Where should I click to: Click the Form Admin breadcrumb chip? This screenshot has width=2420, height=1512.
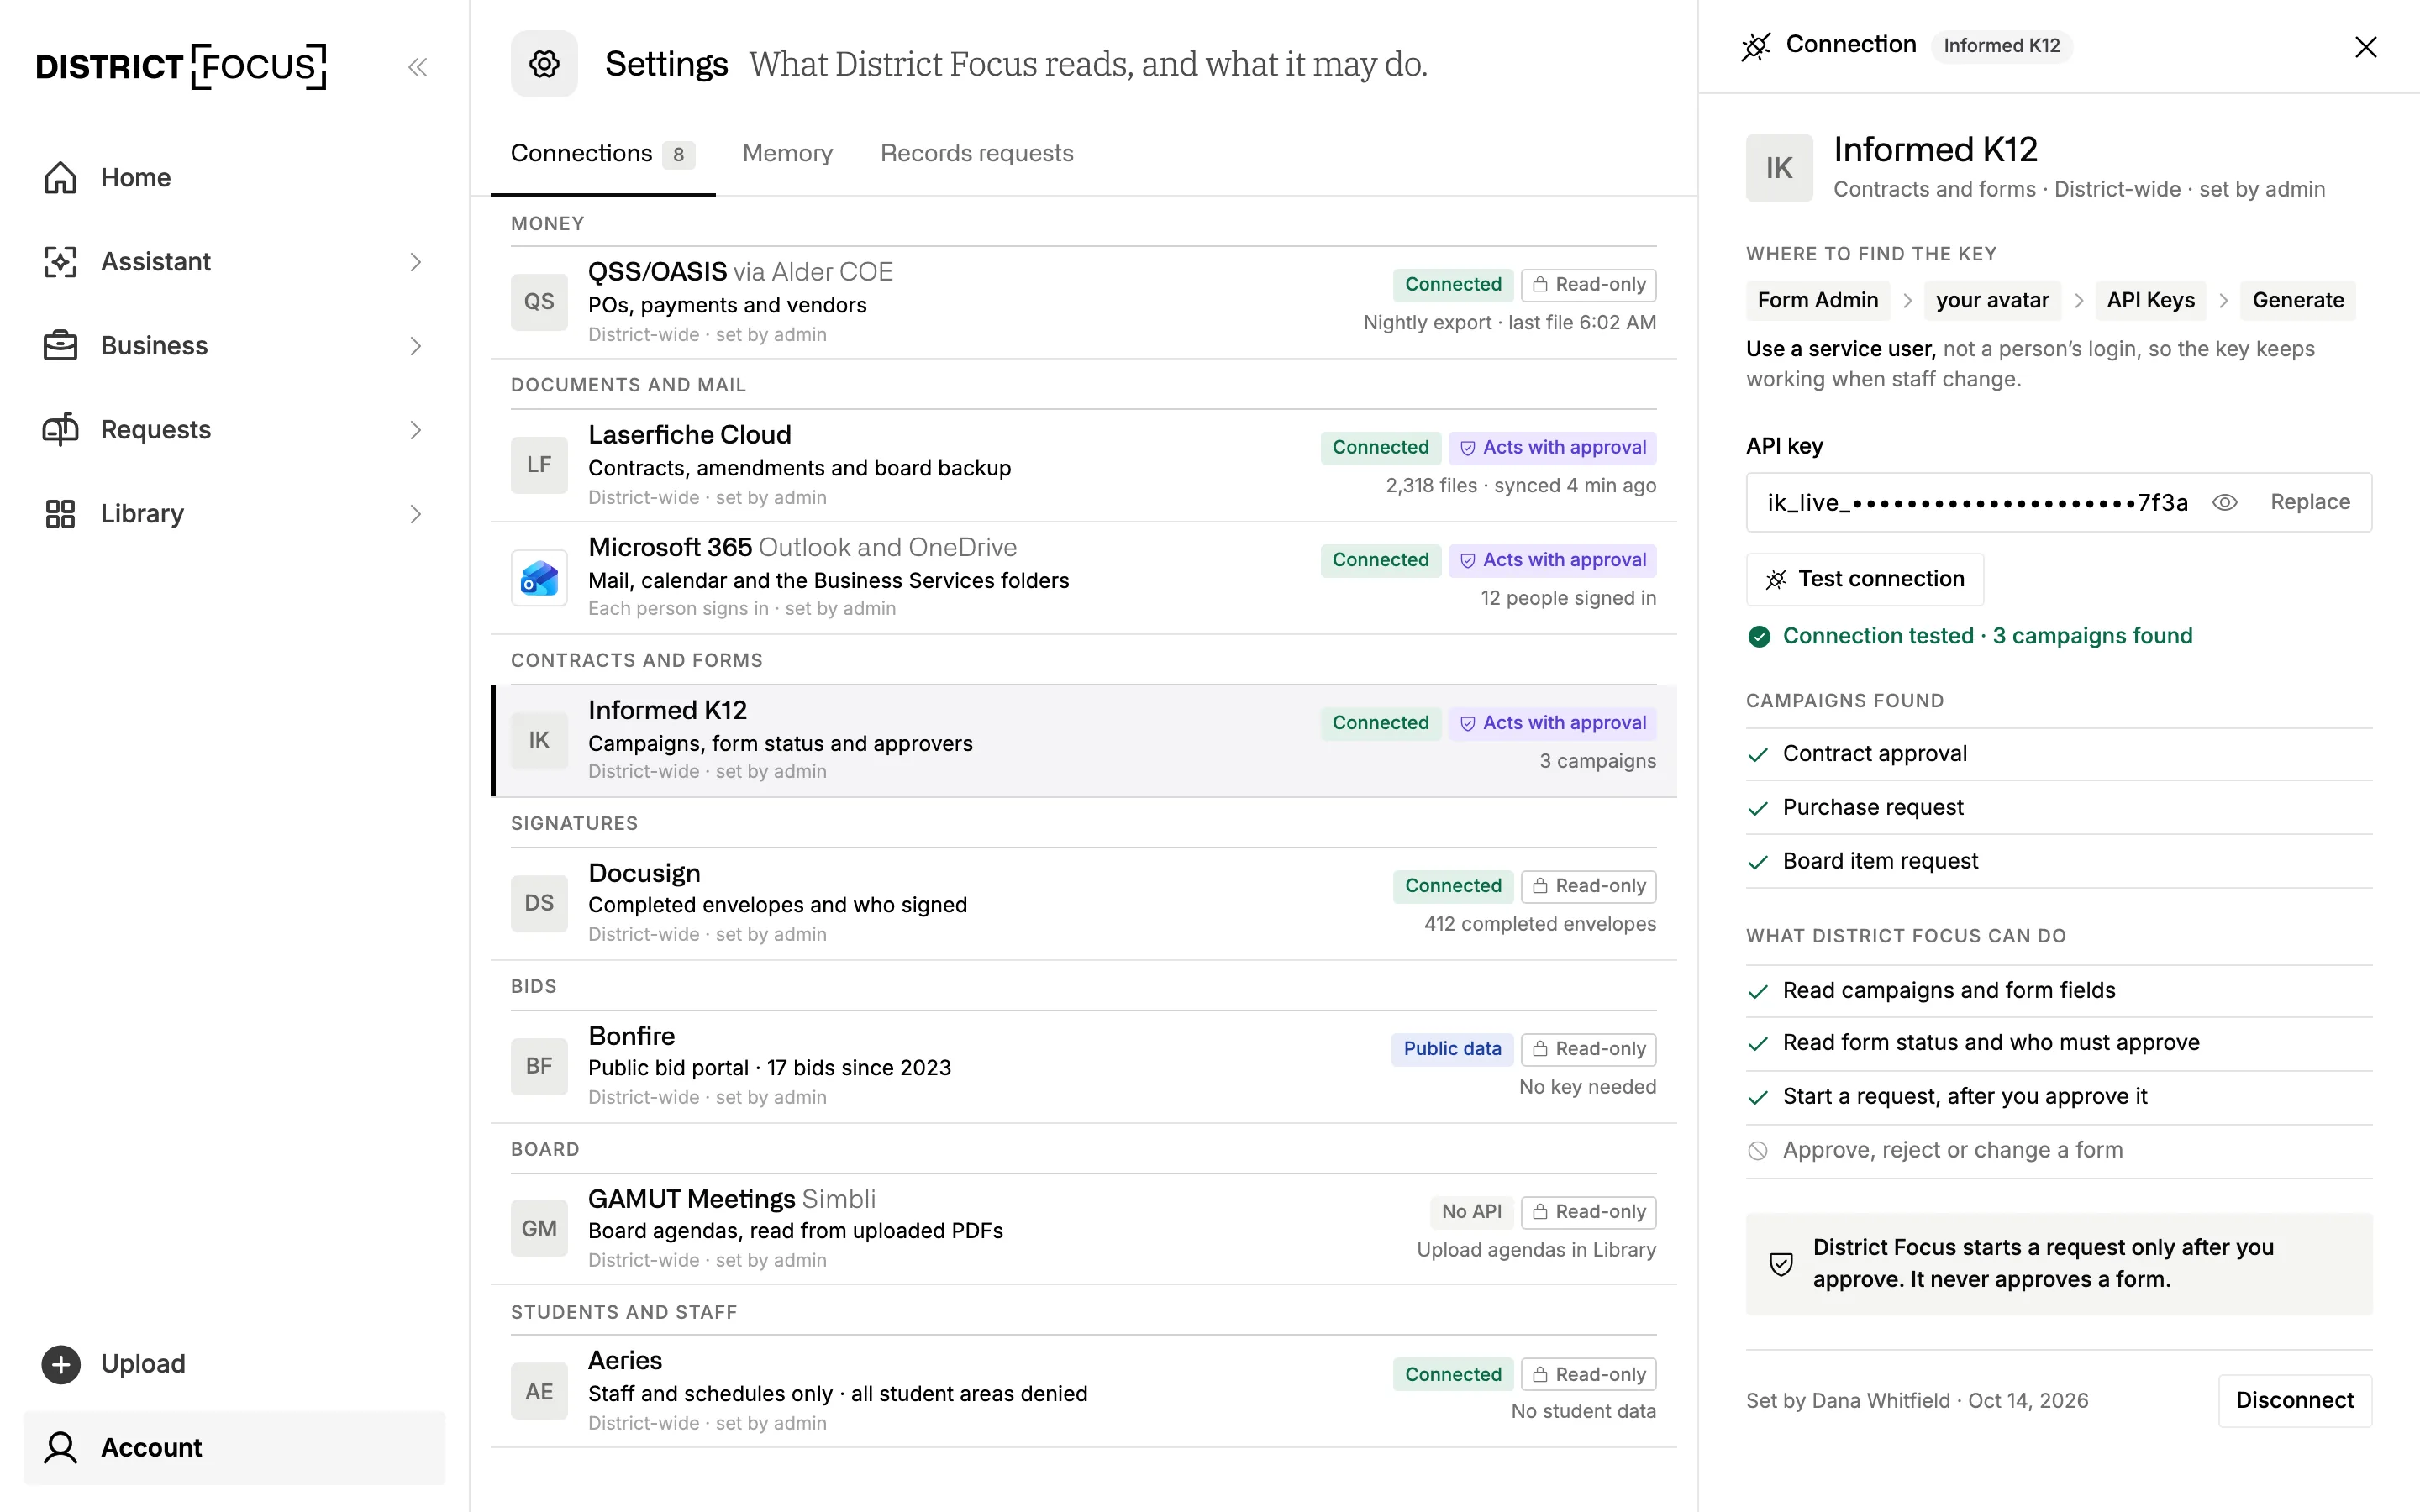click(1818, 300)
